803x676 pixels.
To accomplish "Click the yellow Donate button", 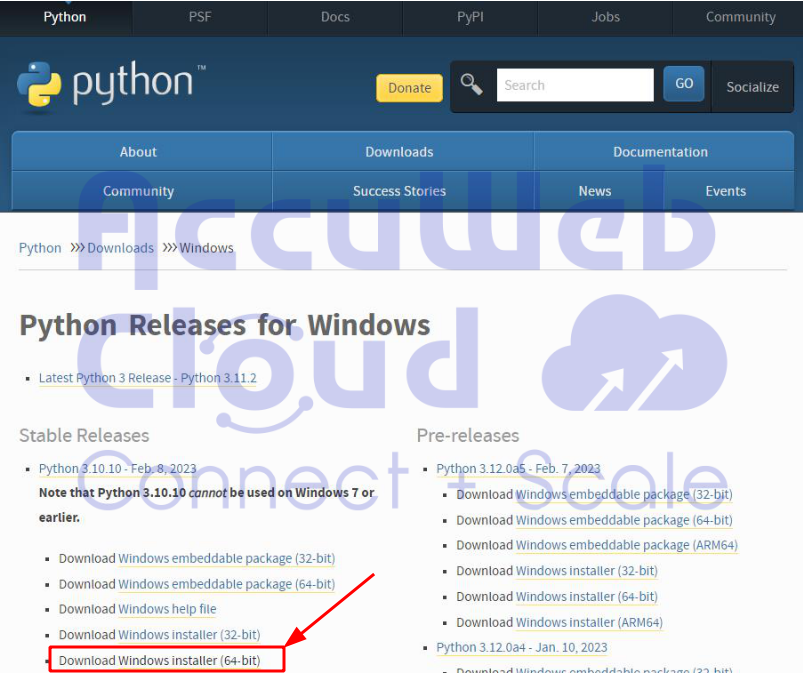I will pyautogui.click(x=409, y=88).
